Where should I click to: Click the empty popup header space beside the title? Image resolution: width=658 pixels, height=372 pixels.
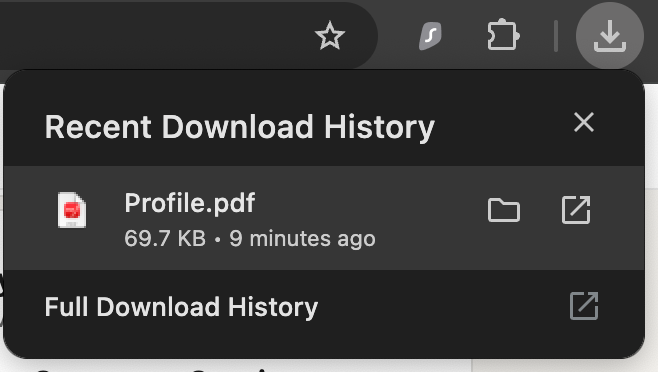504,126
